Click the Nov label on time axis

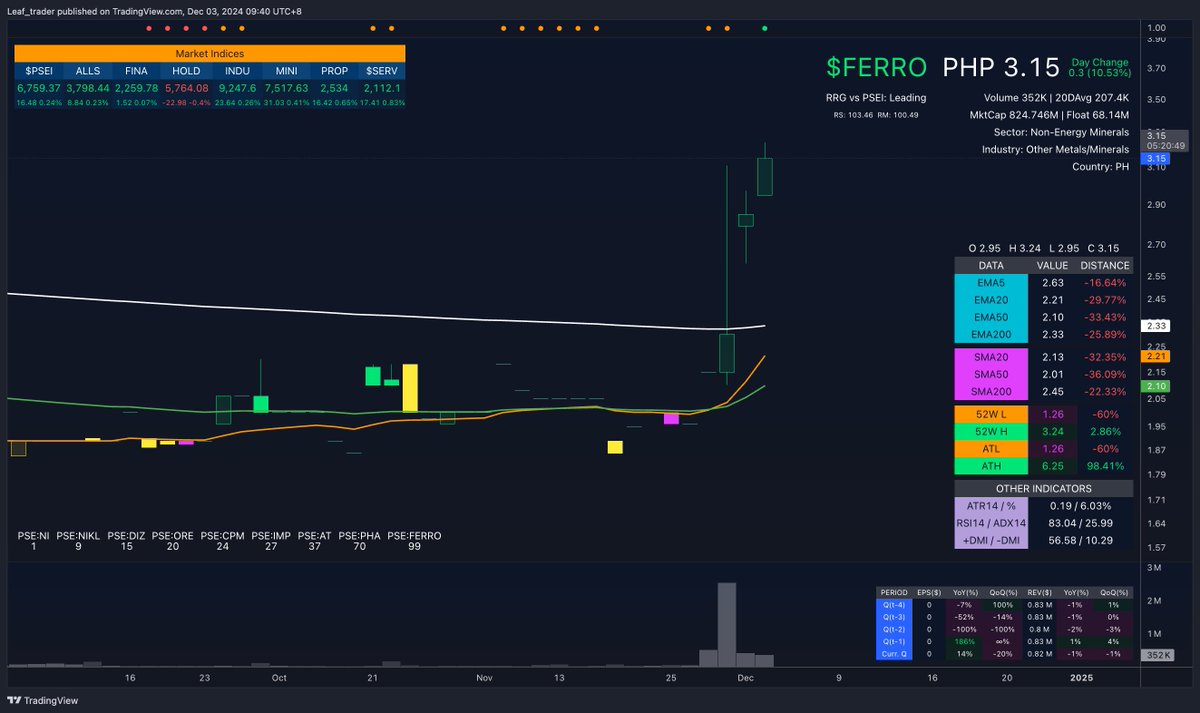tap(484, 678)
